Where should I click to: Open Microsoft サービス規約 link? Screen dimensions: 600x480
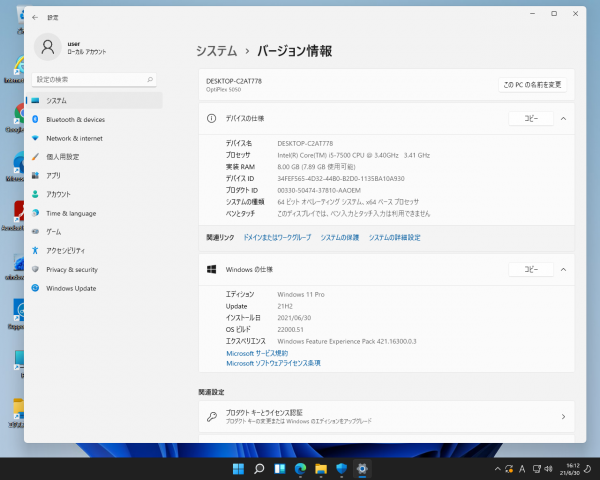[x=257, y=353]
